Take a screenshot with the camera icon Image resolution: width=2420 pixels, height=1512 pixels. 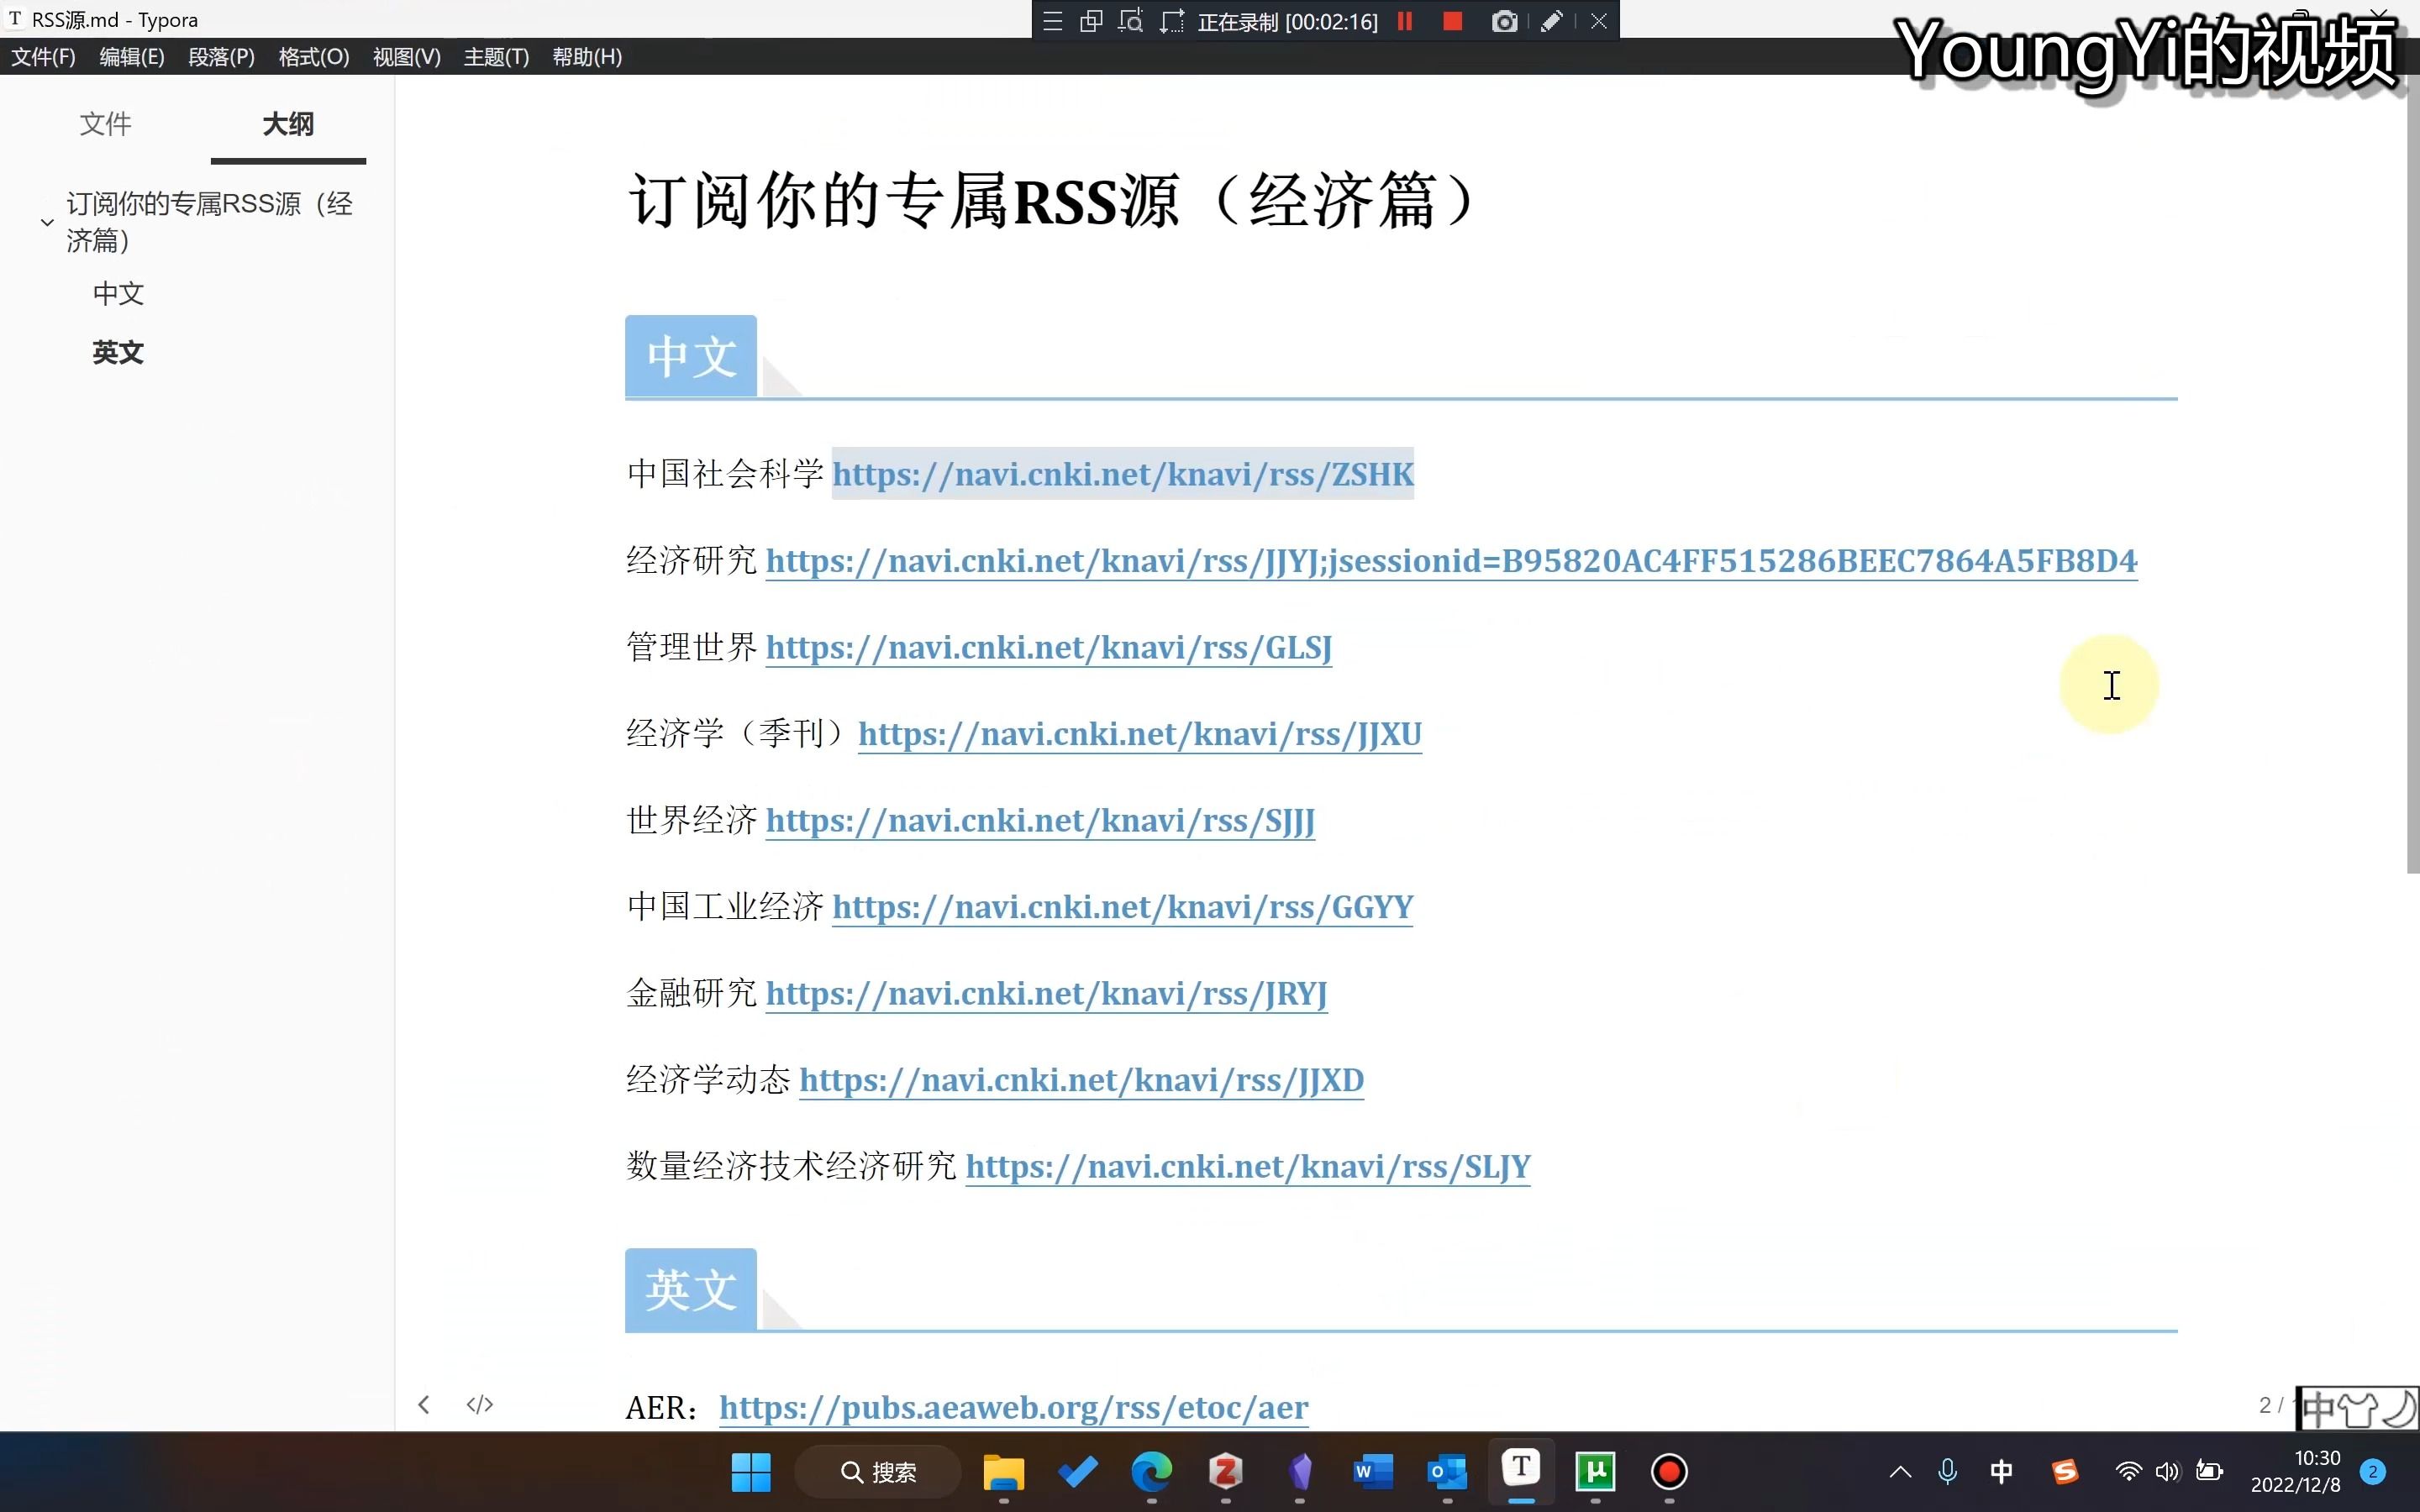tap(1504, 21)
